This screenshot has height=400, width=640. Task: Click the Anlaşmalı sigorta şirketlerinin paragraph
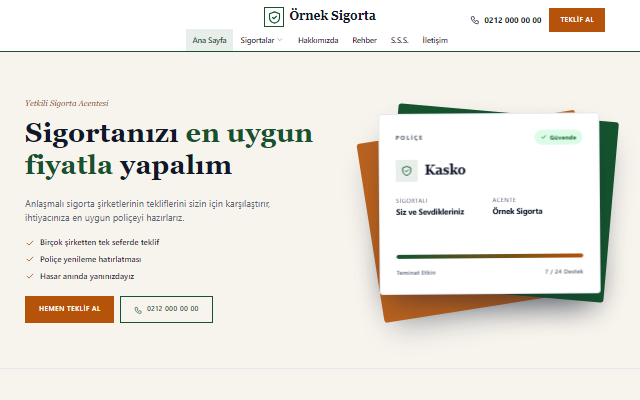pyautogui.click(x=147, y=211)
